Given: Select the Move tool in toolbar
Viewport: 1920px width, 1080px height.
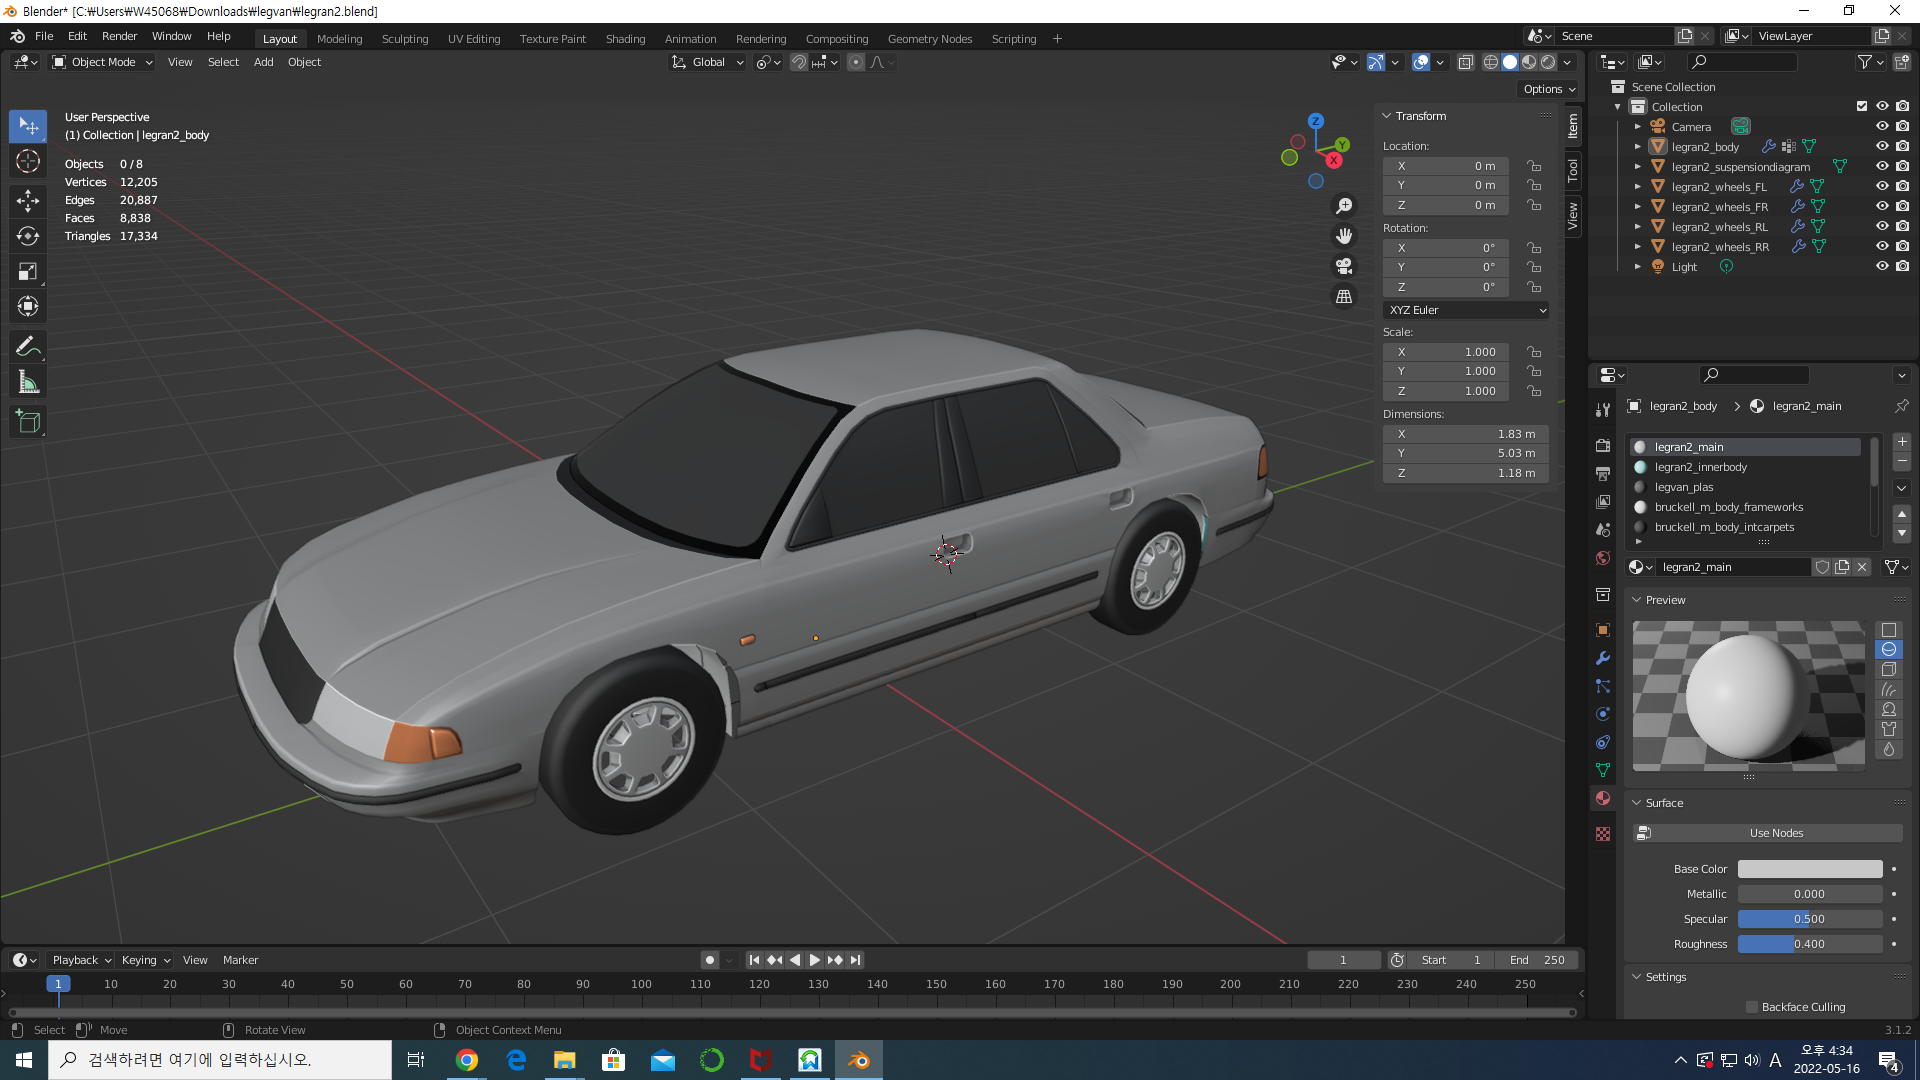Looking at the screenshot, I should point(28,200).
